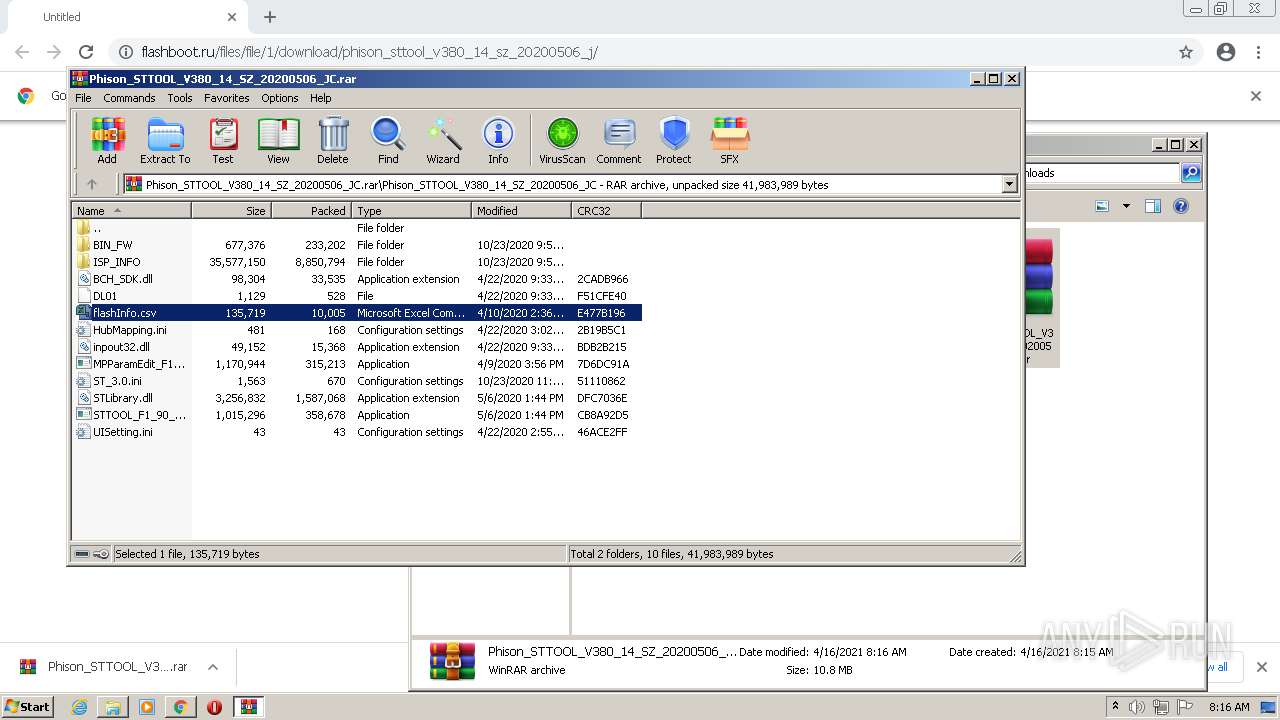
Task: Sort by the Name column header
Action: (x=132, y=211)
